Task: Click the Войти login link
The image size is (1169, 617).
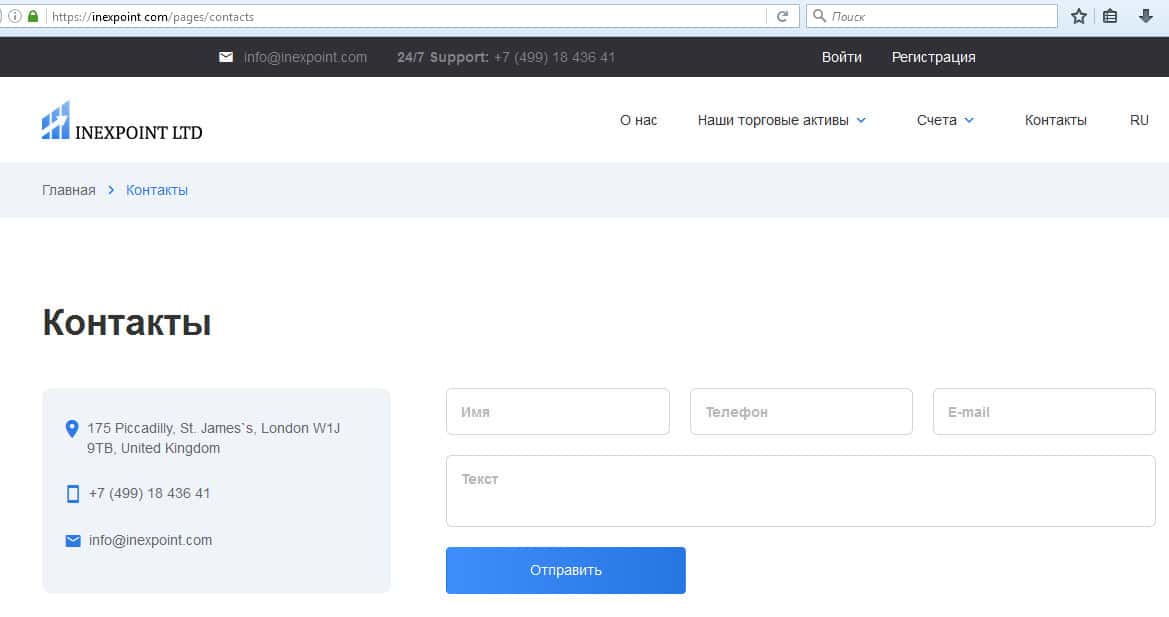Action: coord(841,57)
